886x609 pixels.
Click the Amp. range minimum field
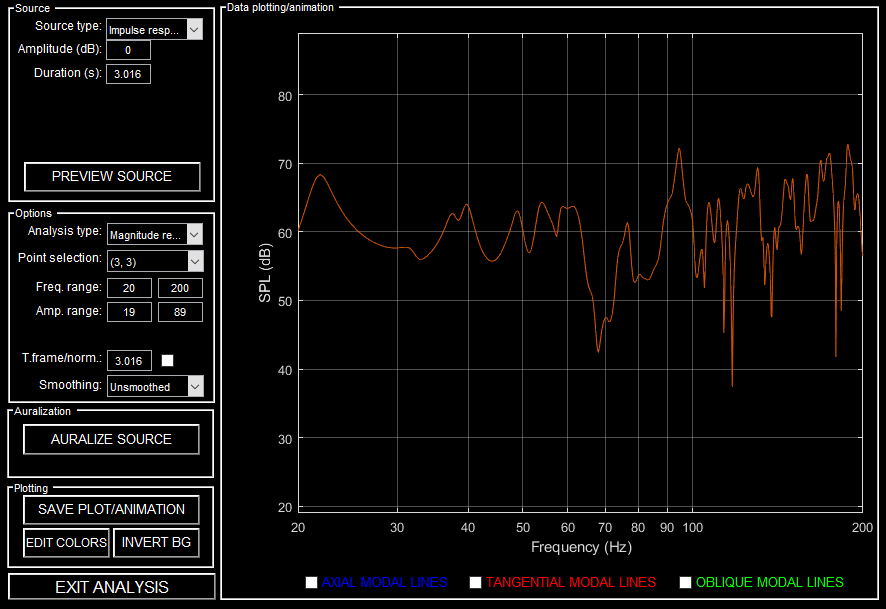click(x=129, y=312)
